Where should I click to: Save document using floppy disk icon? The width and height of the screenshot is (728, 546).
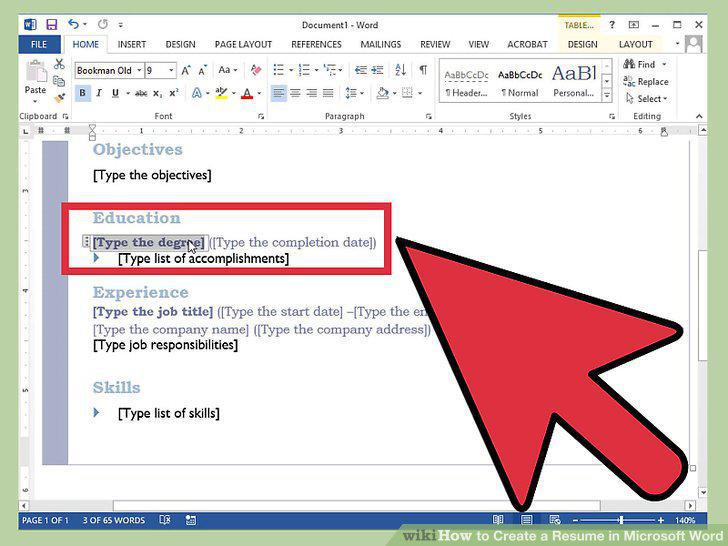[52, 24]
